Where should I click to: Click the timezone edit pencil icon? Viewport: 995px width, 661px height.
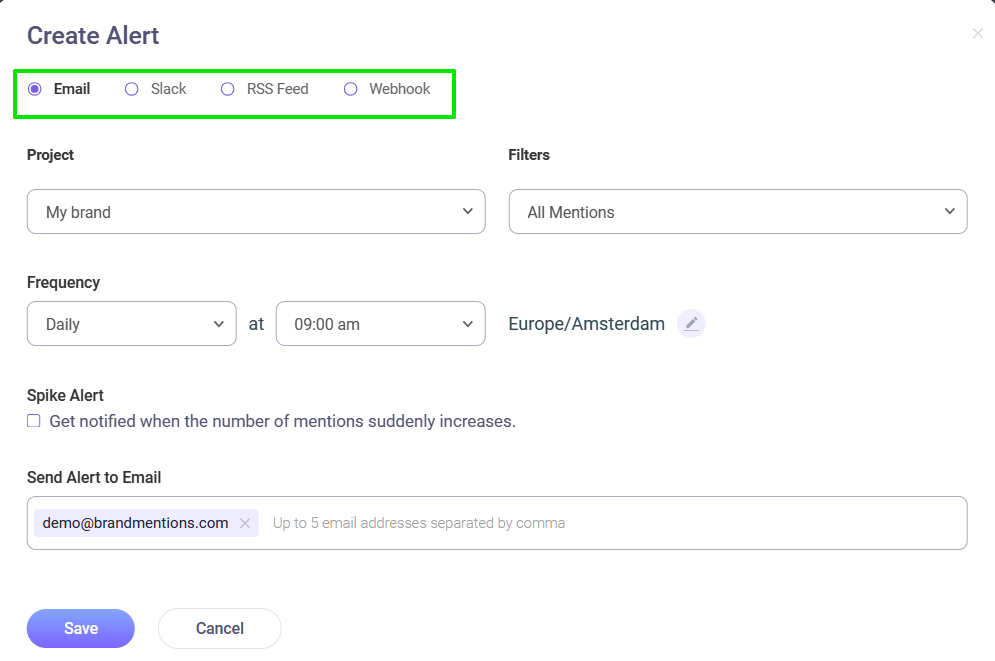click(x=691, y=324)
